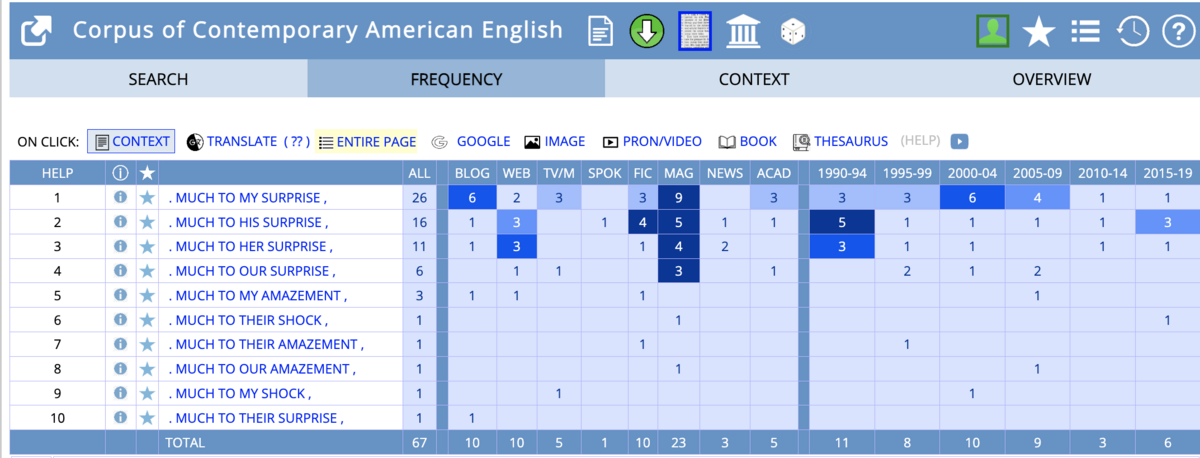Star the MUCH TO THEIR AMAZEMENT row
Screen dimensions: 1200x458
147,345
